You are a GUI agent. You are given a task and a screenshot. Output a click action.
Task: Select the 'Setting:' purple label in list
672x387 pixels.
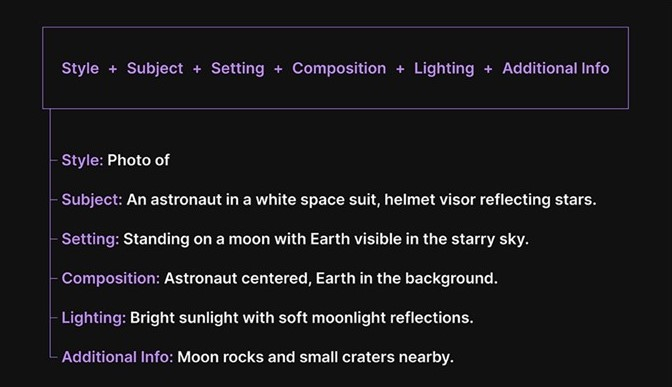90,239
